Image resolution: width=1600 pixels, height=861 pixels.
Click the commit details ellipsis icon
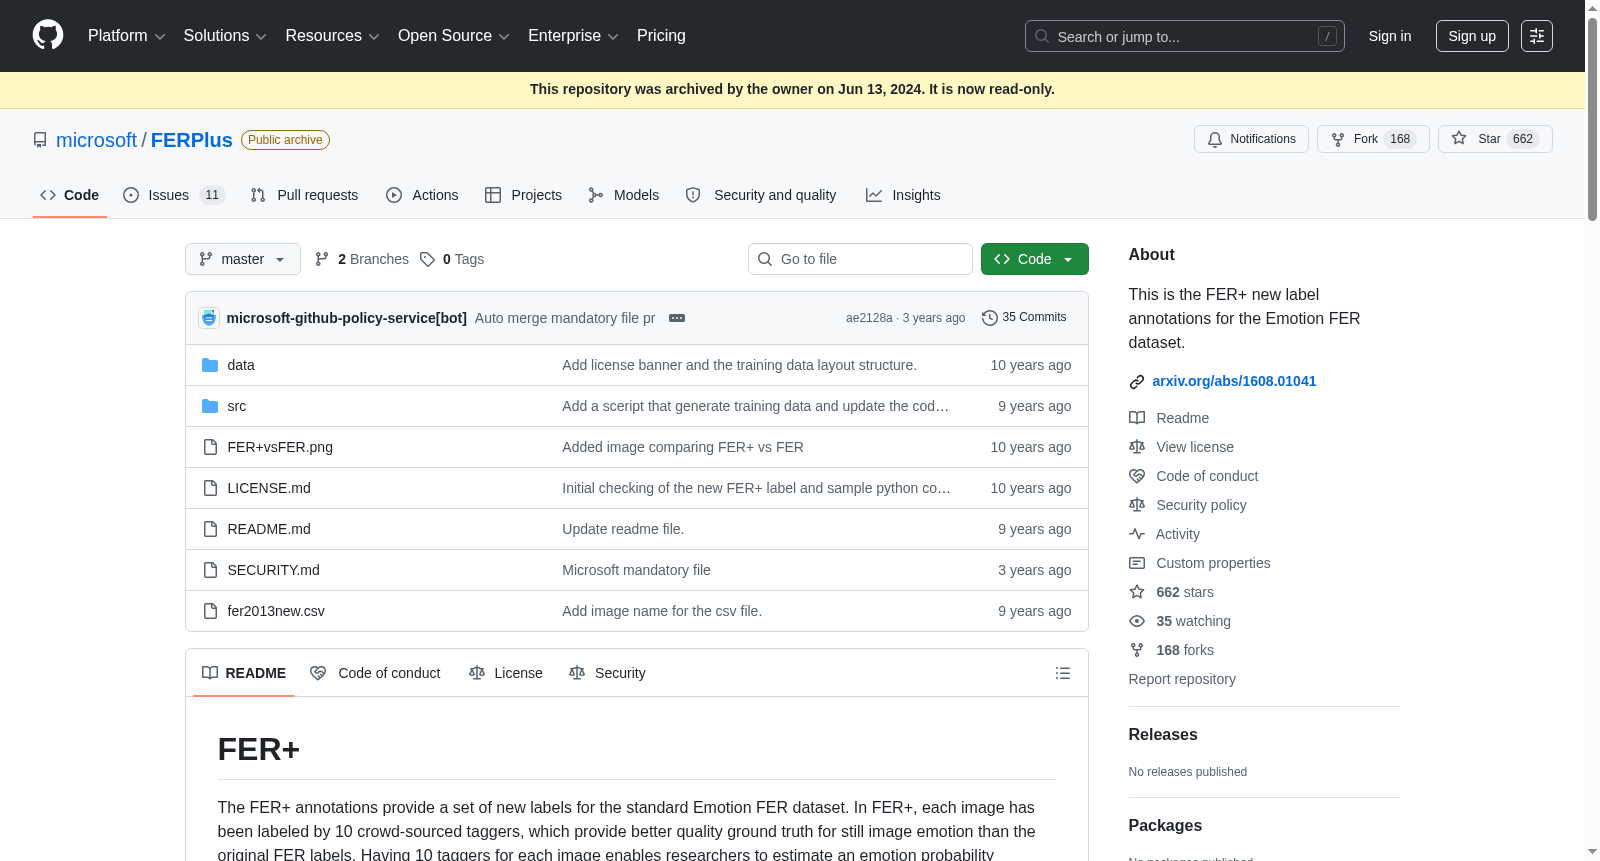point(677,318)
